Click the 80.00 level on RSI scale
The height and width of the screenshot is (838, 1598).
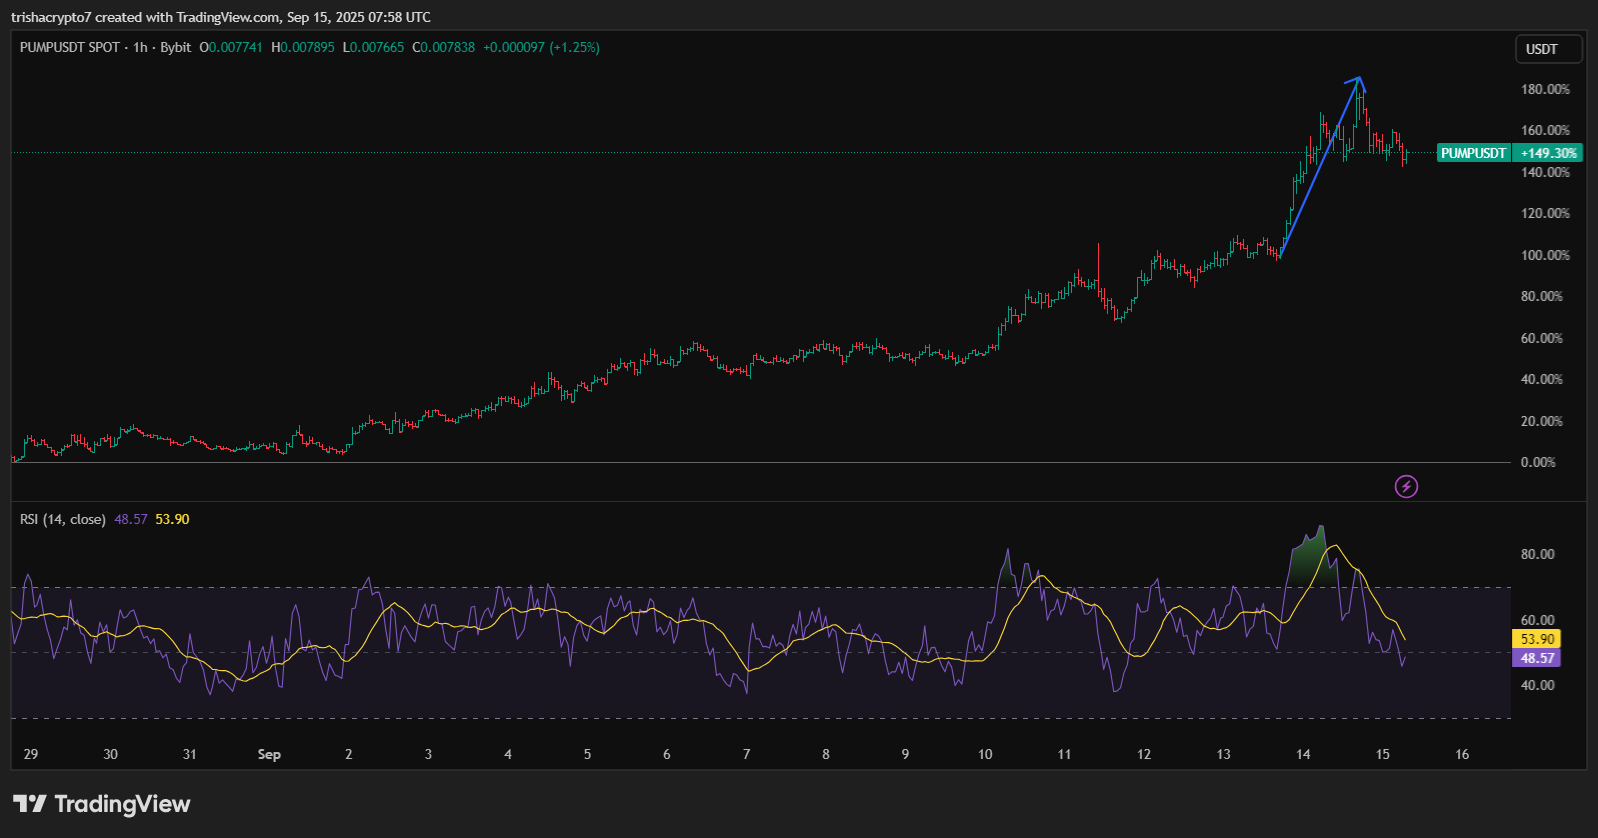pyautogui.click(x=1537, y=554)
